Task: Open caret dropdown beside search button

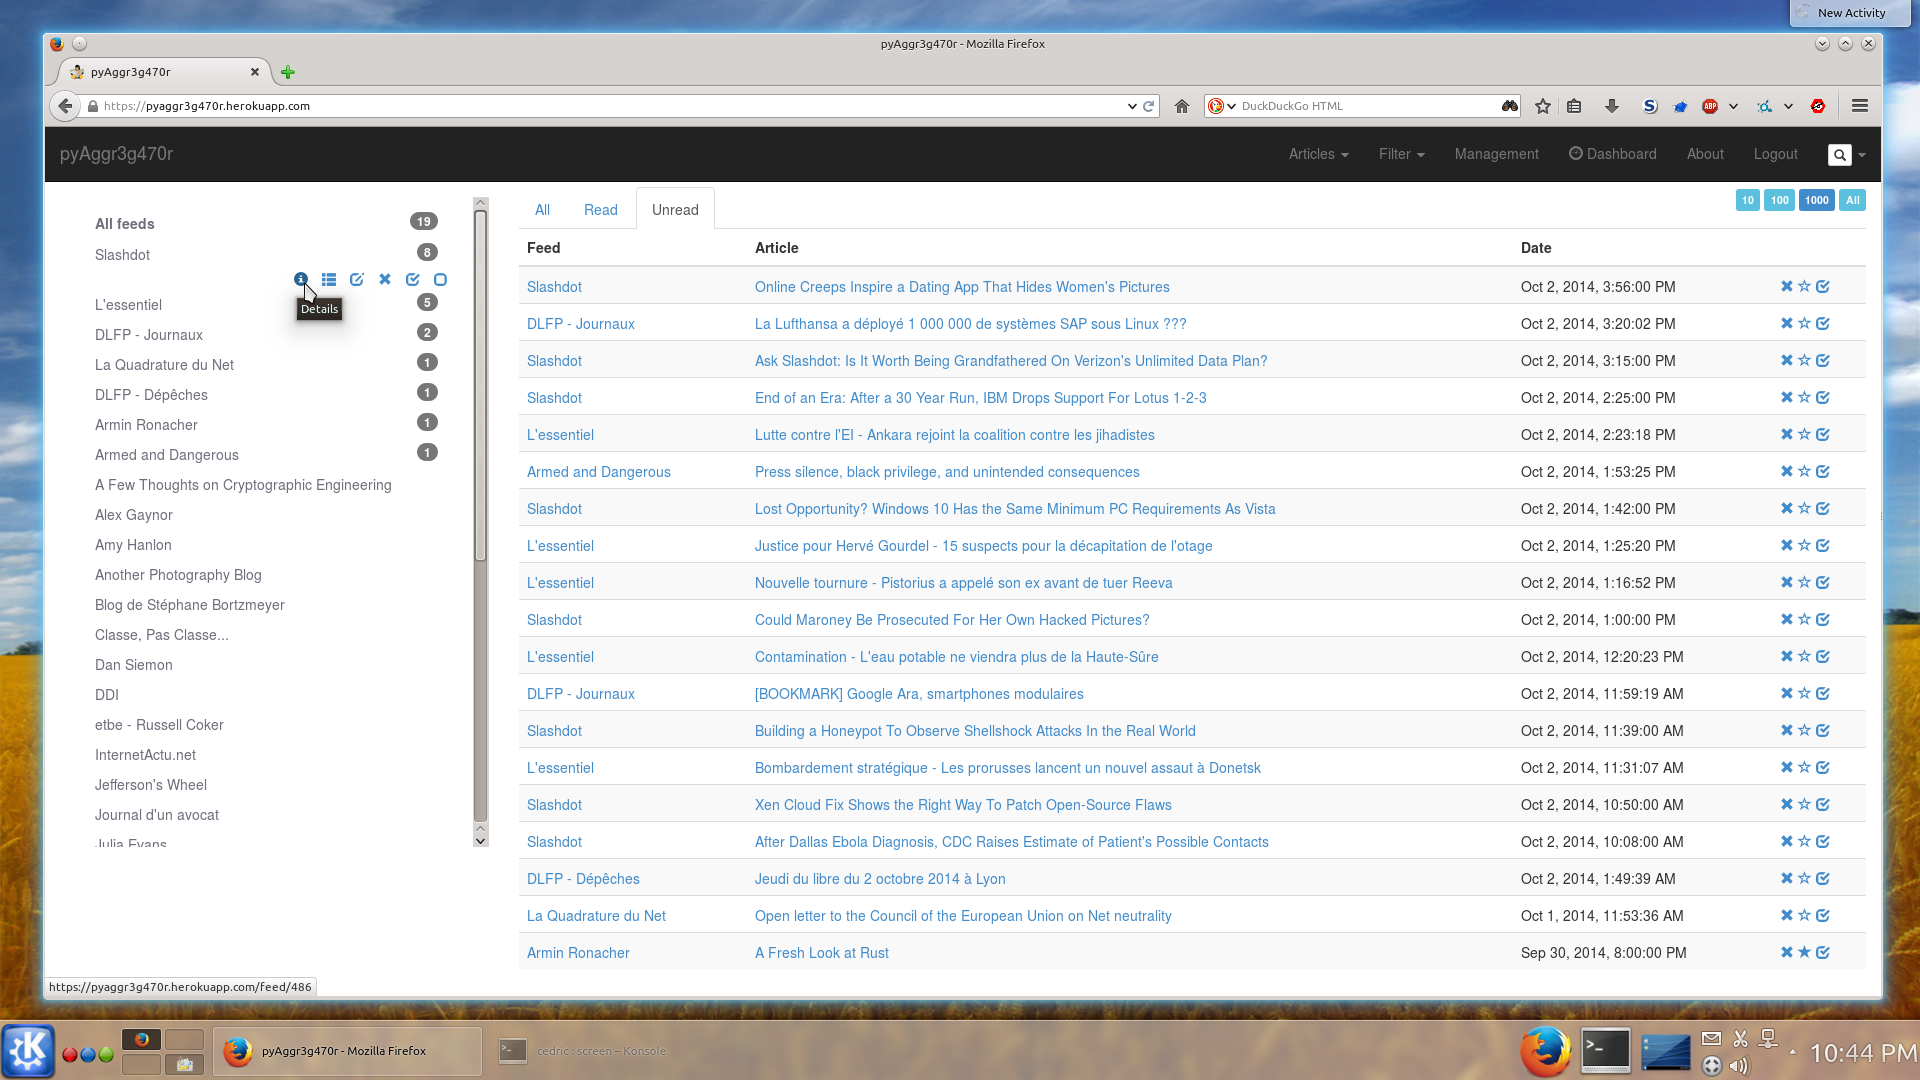Action: click(1861, 155)
